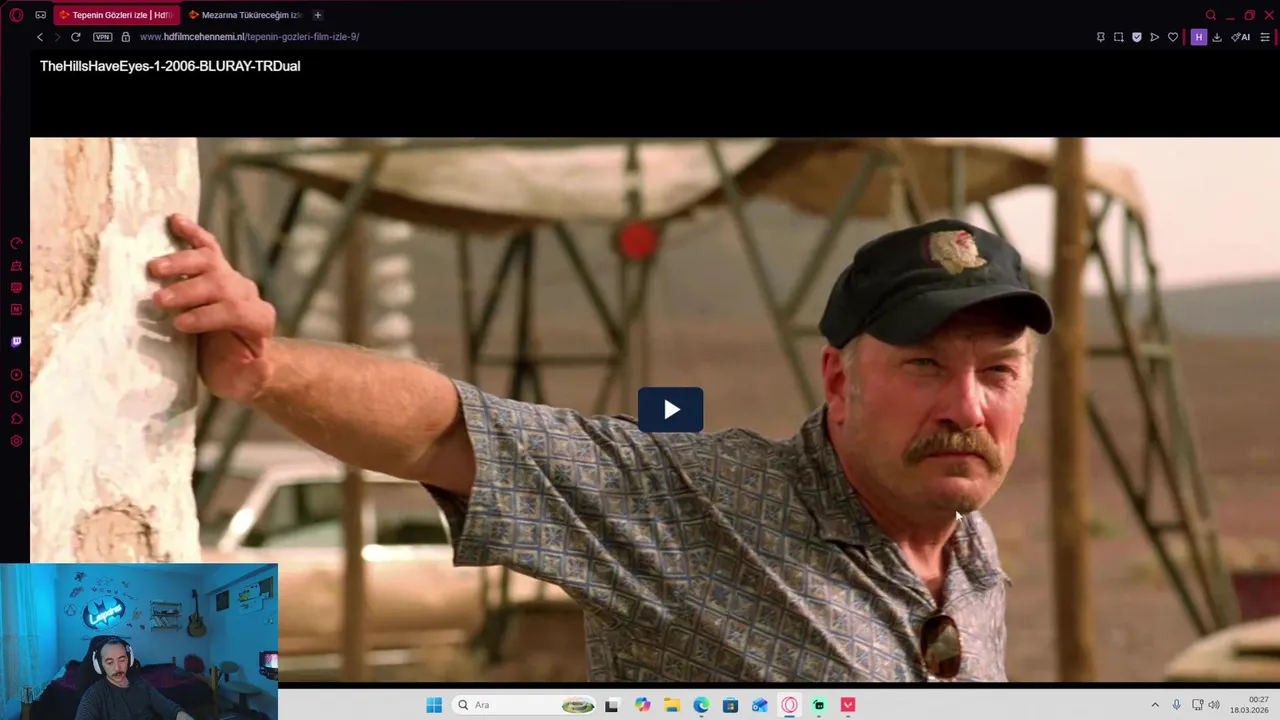This screenshot has height=720, width=1280.
Task: Open Microsoft Edge from the taskbar
Action: click(x=701, y=705)
